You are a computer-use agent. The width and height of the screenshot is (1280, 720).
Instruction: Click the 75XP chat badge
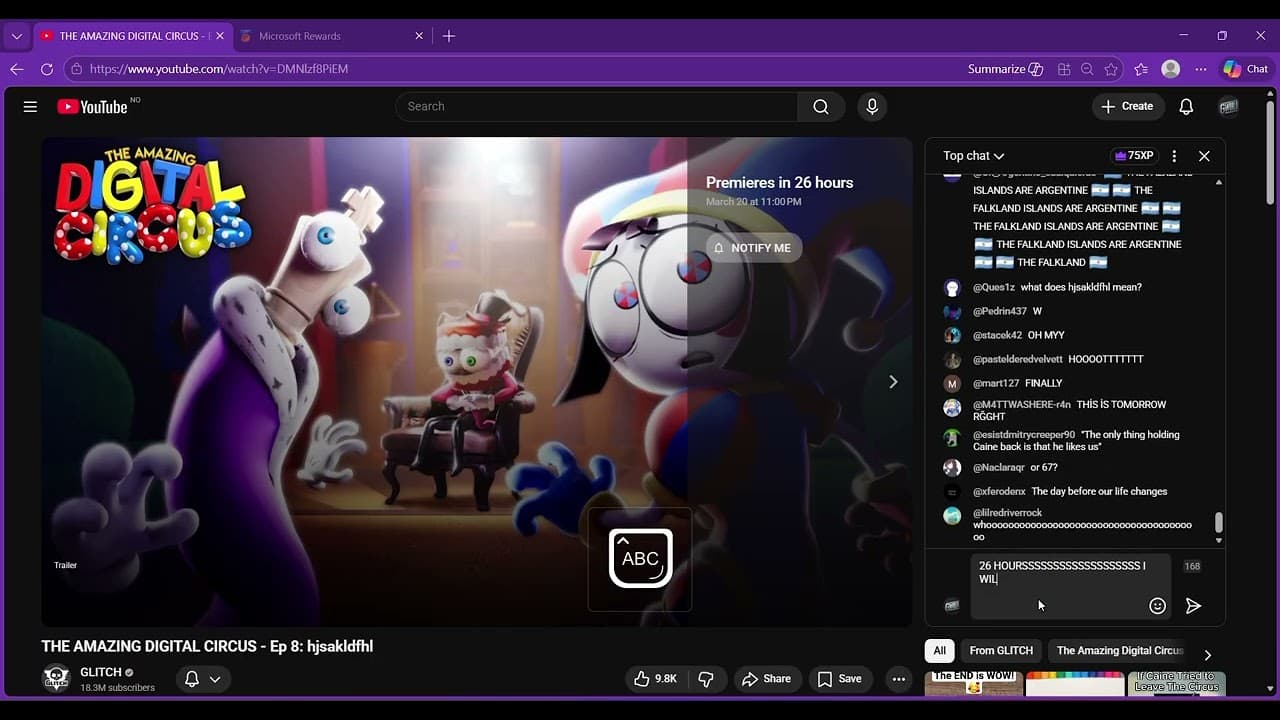(x=1134, y=156)
